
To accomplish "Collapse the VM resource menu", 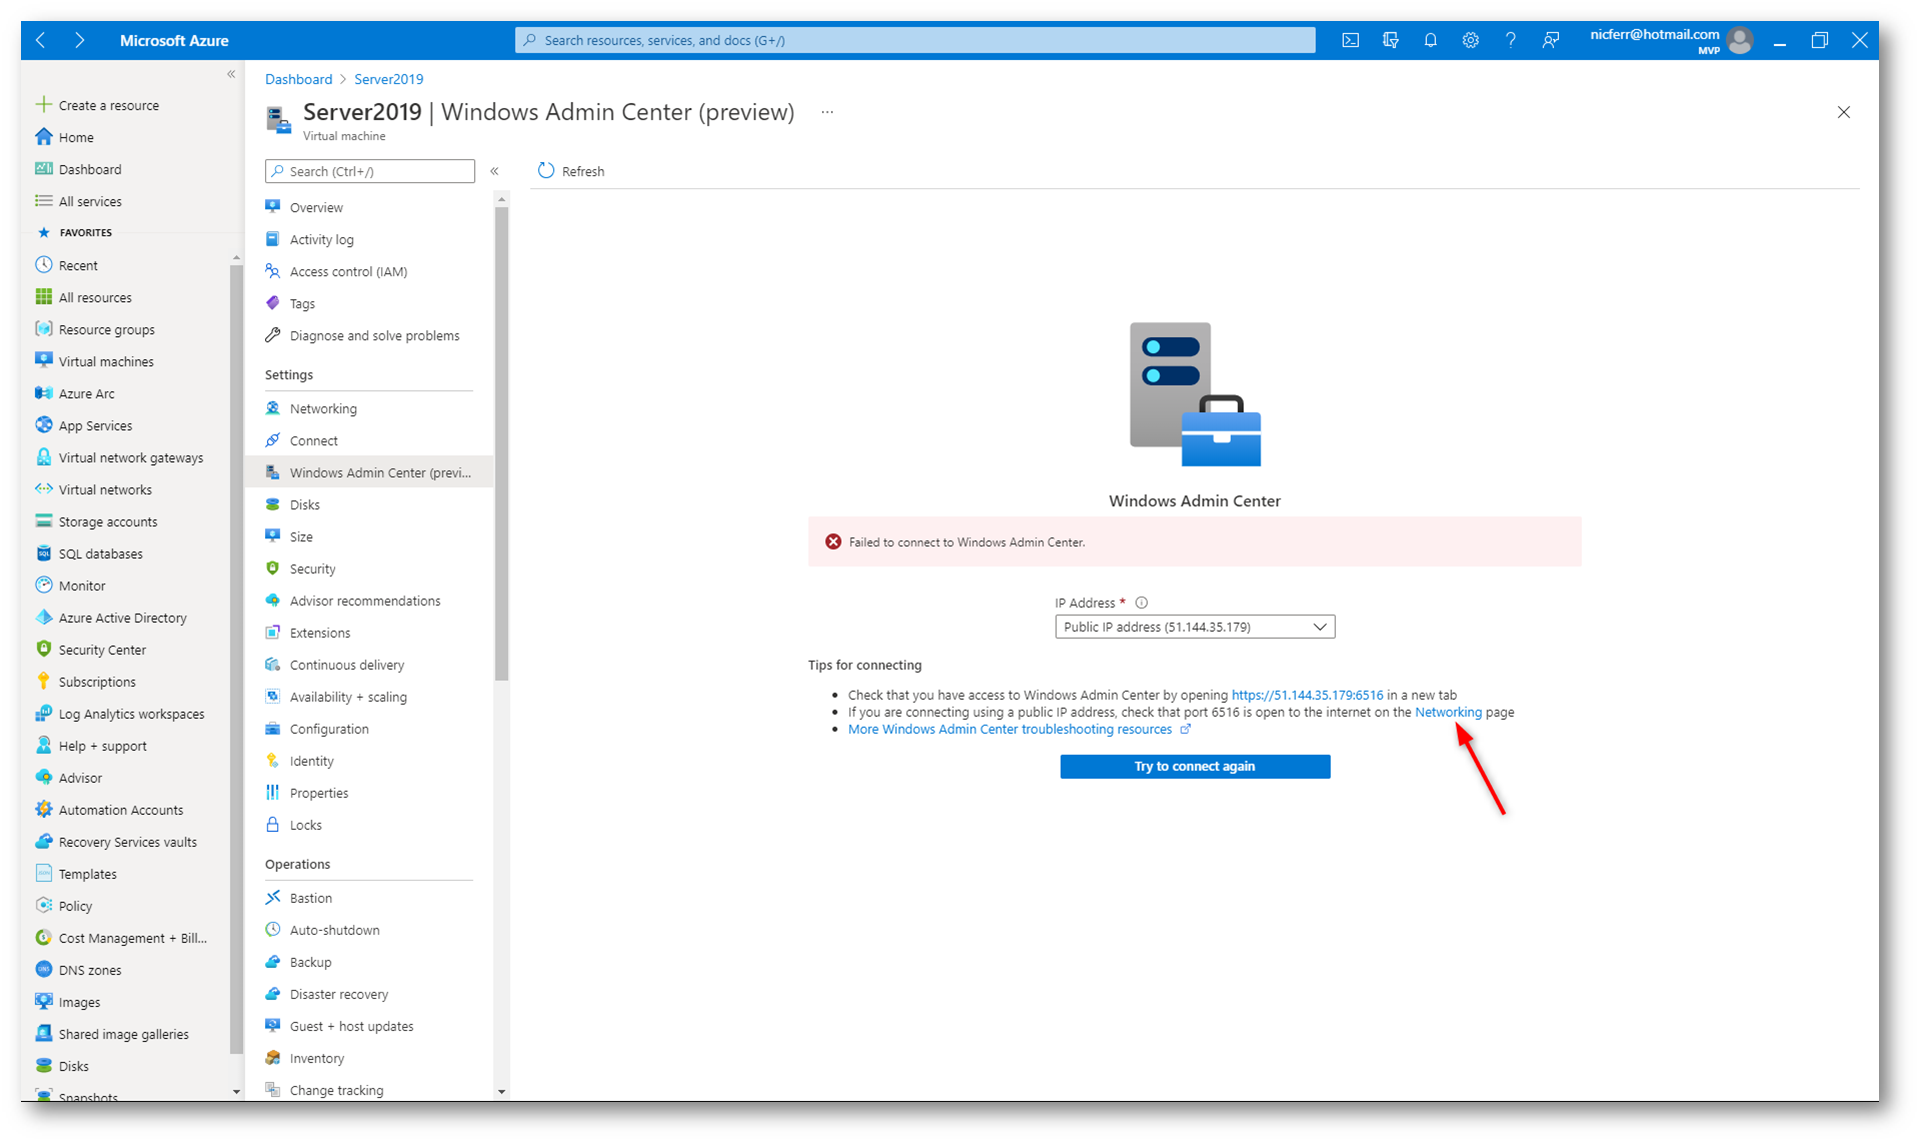I will pyautogui.click(x=494, y=171).
